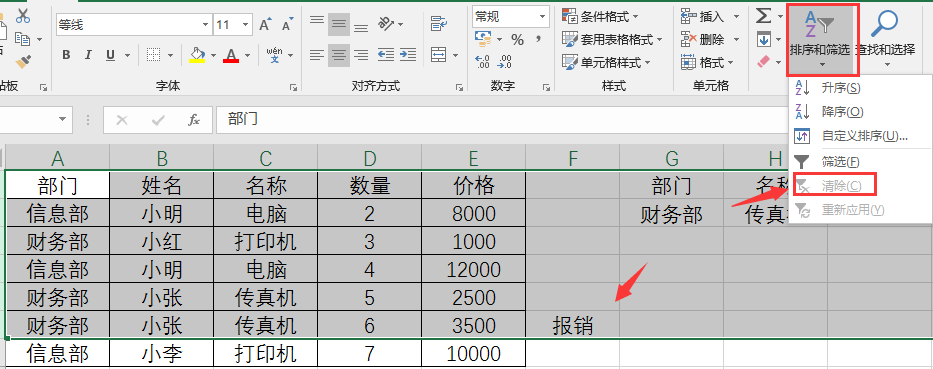
Task: Click the Cut scissors icon
Action: pyautogui.click(x=23, y=16)
